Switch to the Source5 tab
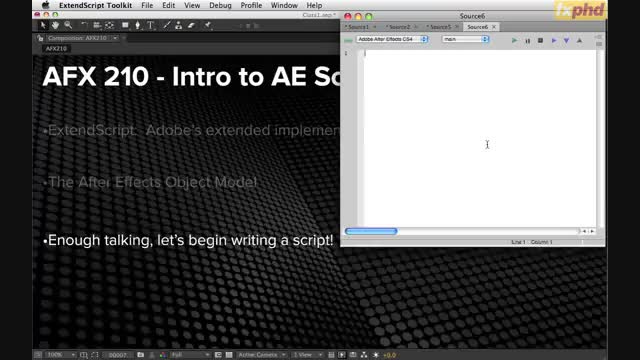The height and width of the screenshot is (360, 640). [440, 27]
